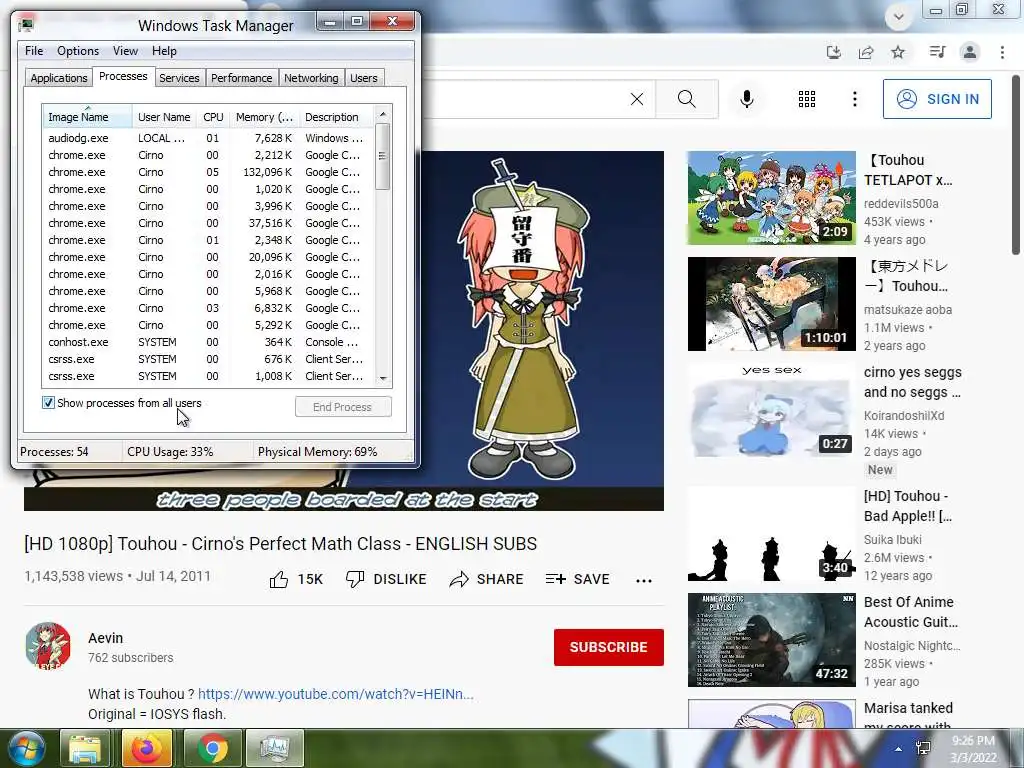Clear the YouTube search box with X
The height and width of the screenshot is (768, 1024).
point(637,99)
